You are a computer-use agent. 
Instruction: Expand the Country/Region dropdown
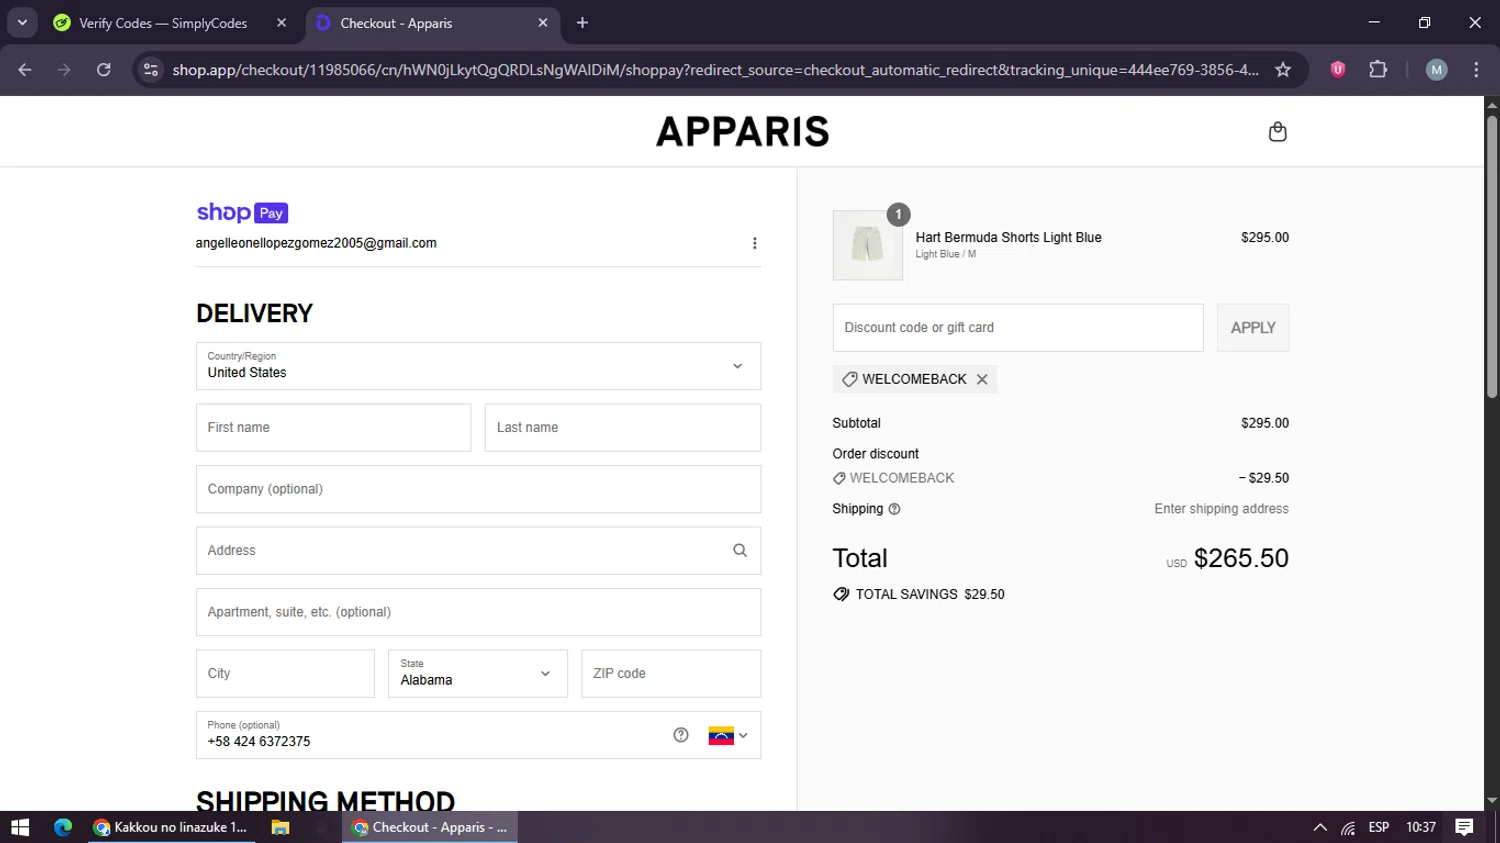click(x=478, y=366)
